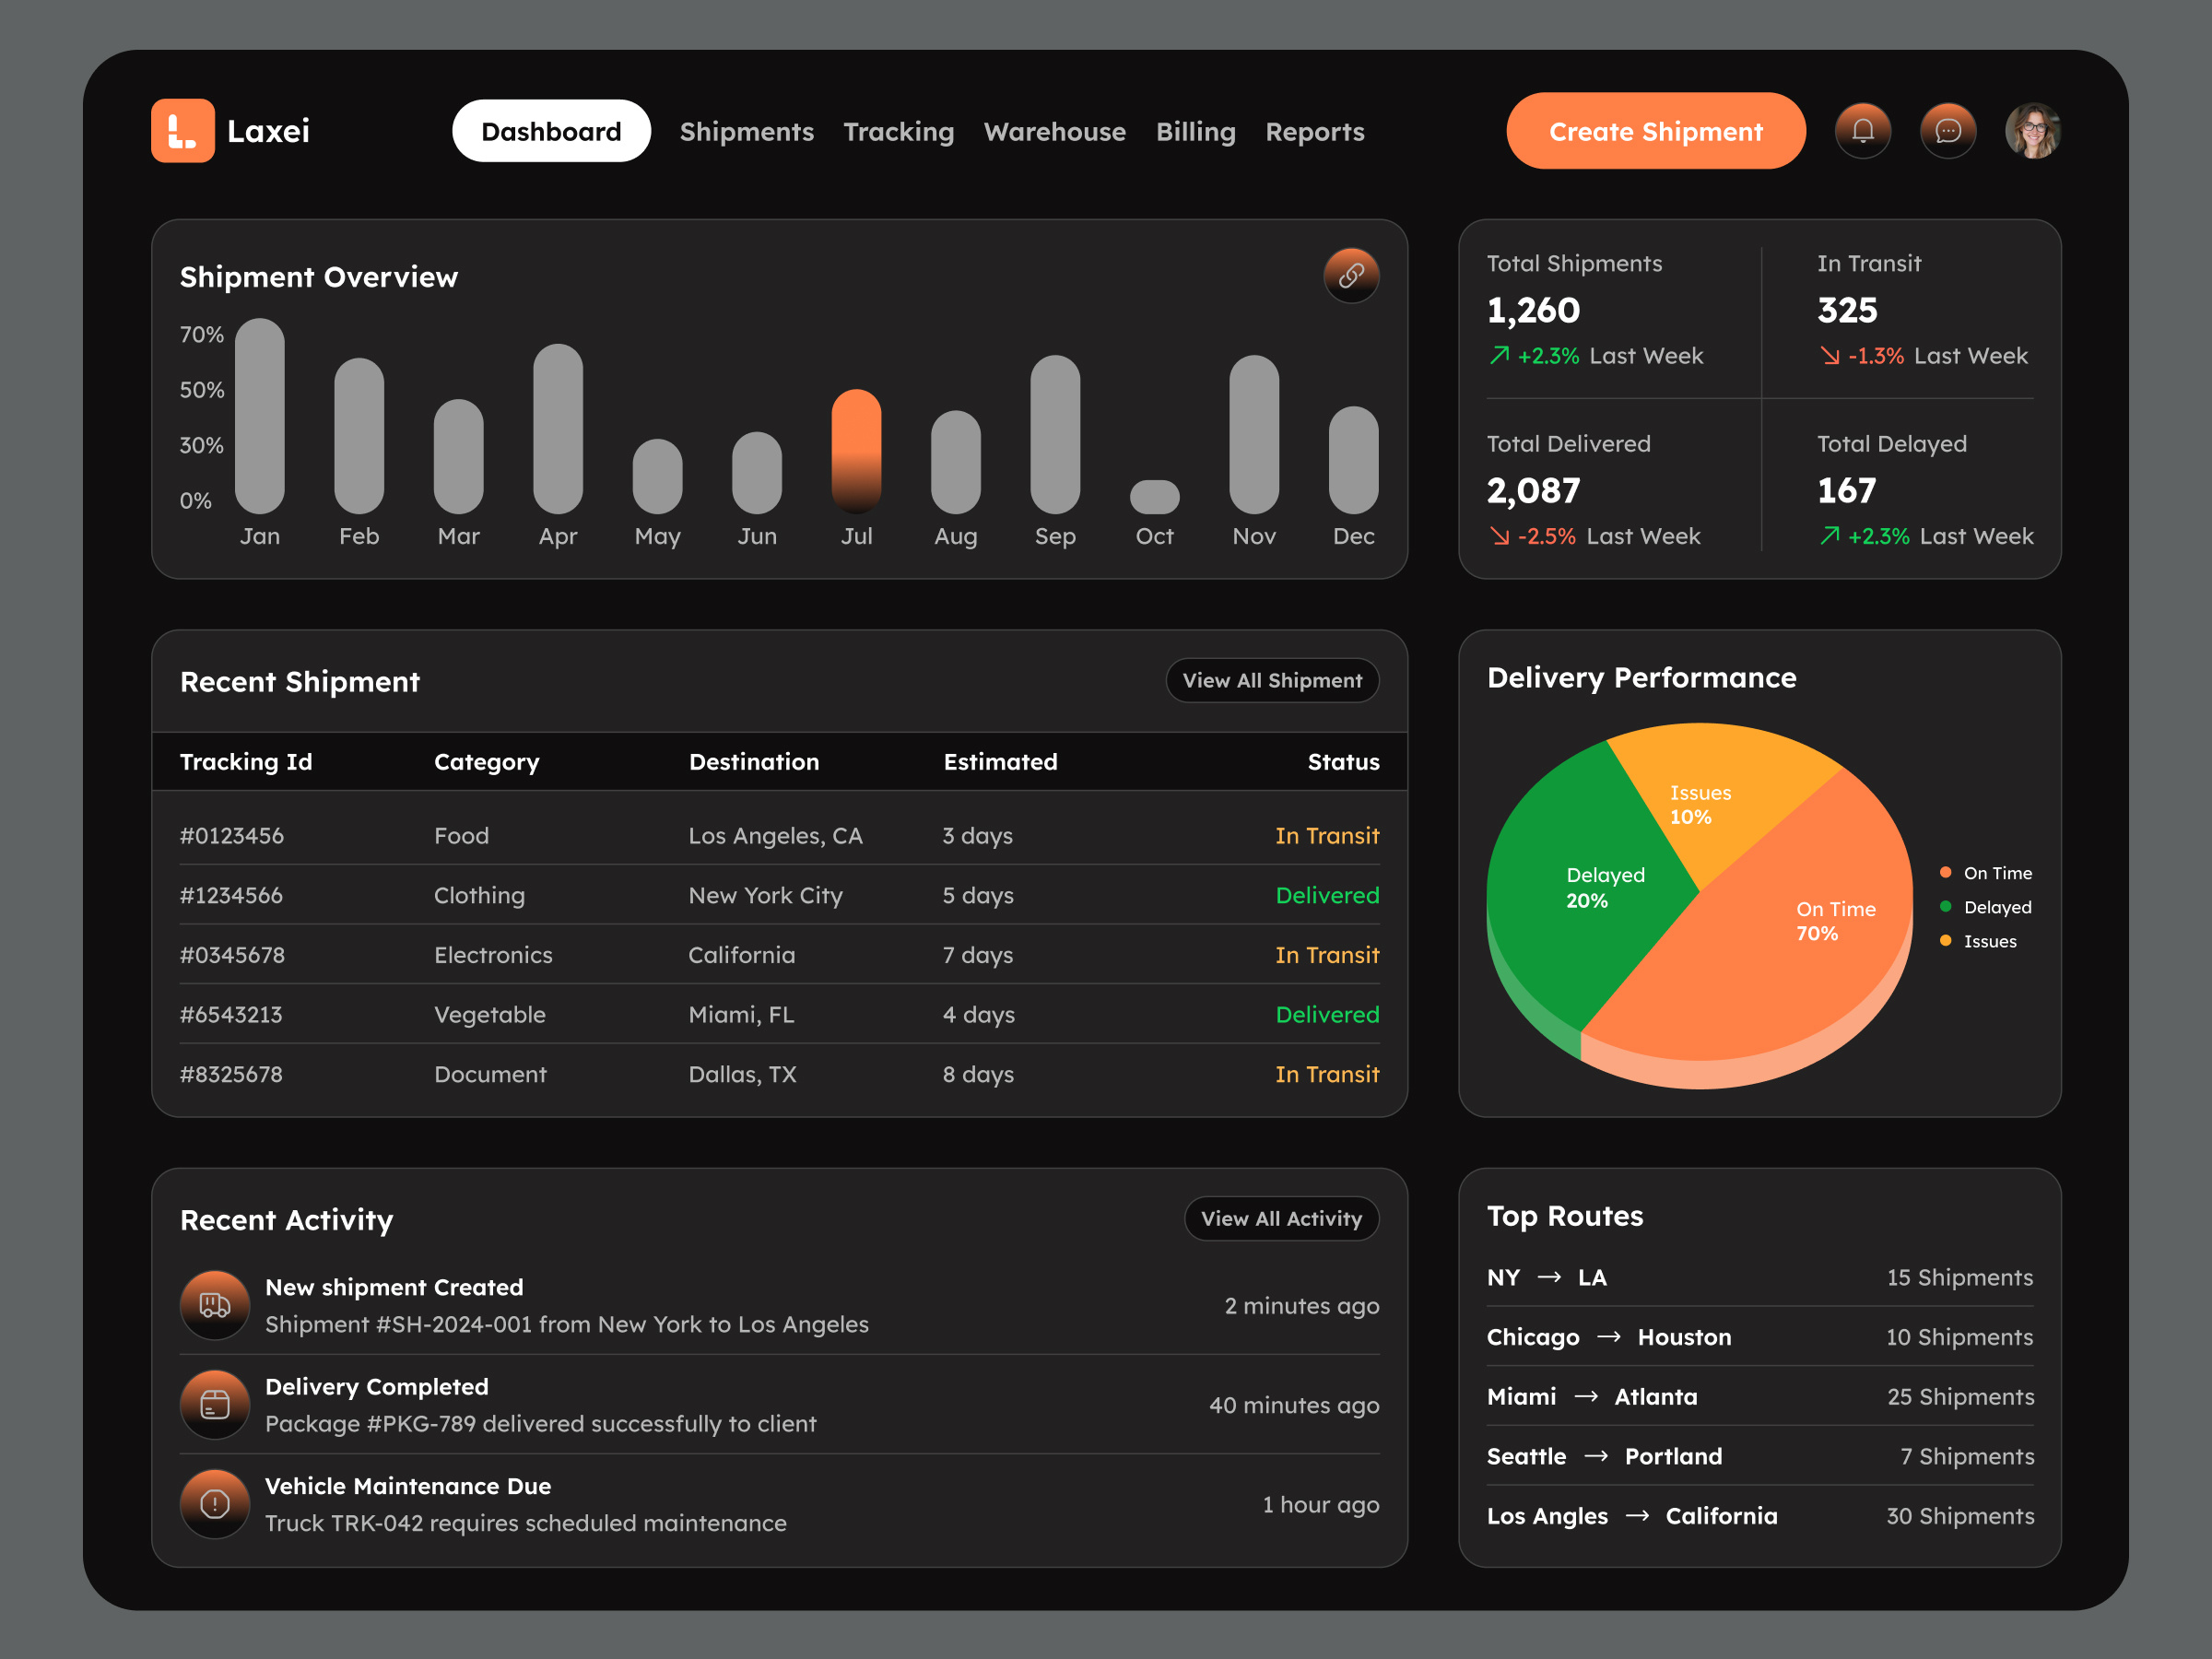The height and width of the screenshot is (1659, 2212).
Task: Open View All Shipment
Action: (x=1272, y=680)
